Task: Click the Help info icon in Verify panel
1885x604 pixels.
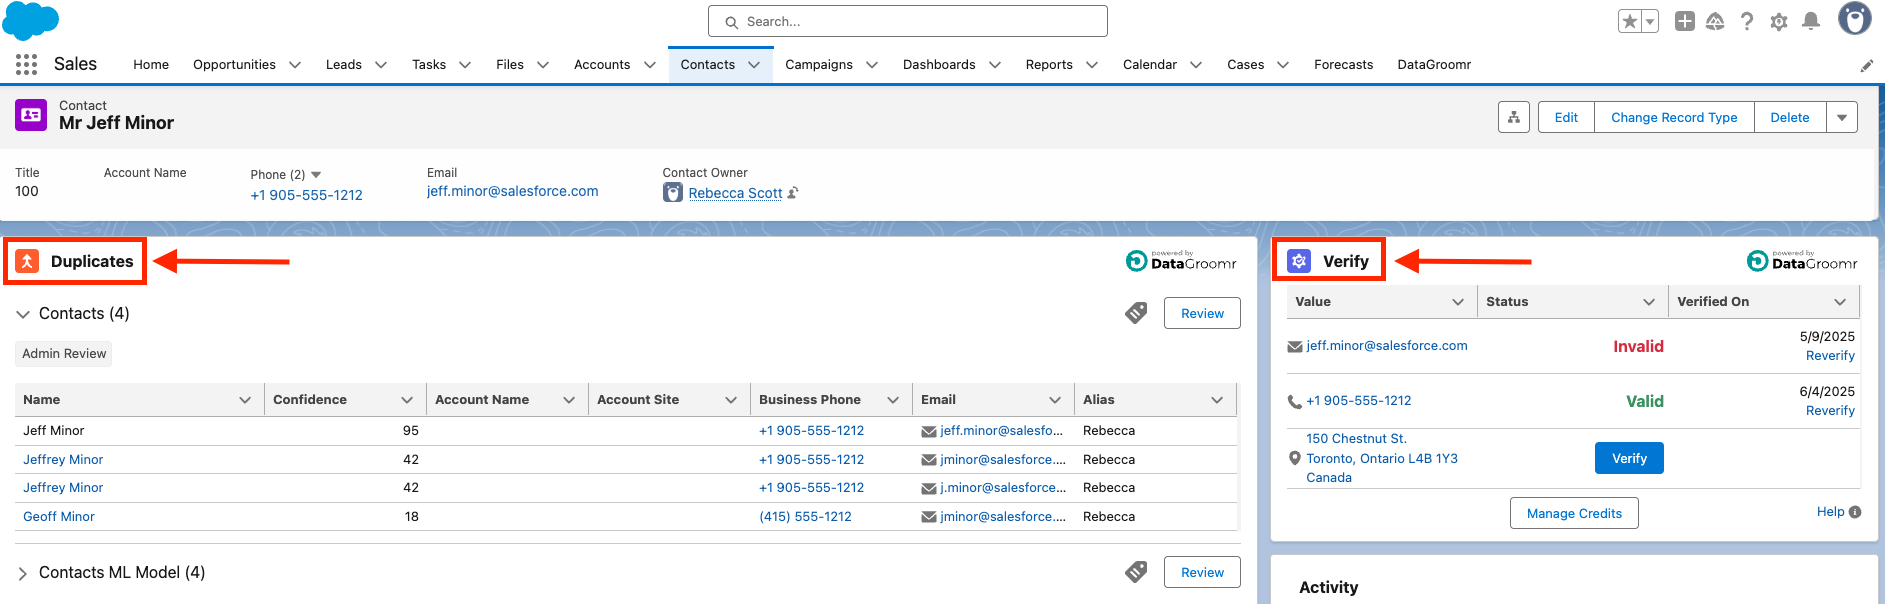Action: pyautogui.click(x=1855, y=512)
